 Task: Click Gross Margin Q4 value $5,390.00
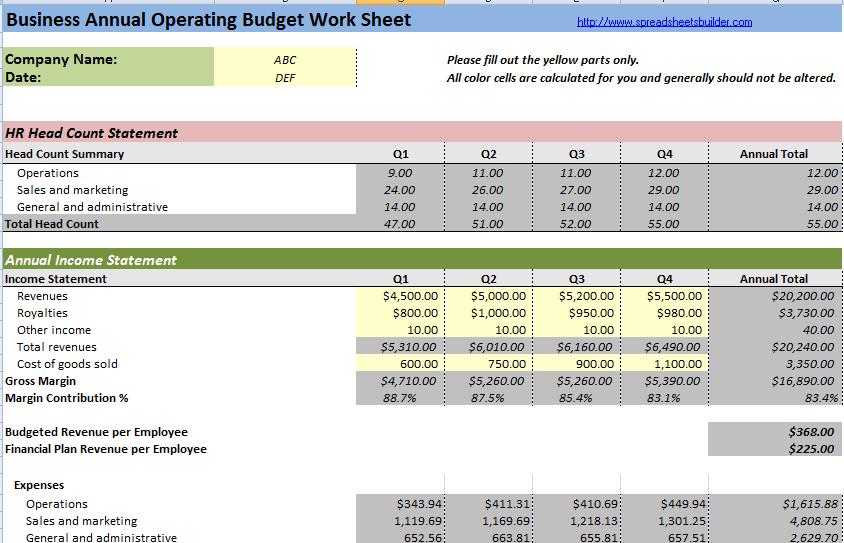pos(665,381)
